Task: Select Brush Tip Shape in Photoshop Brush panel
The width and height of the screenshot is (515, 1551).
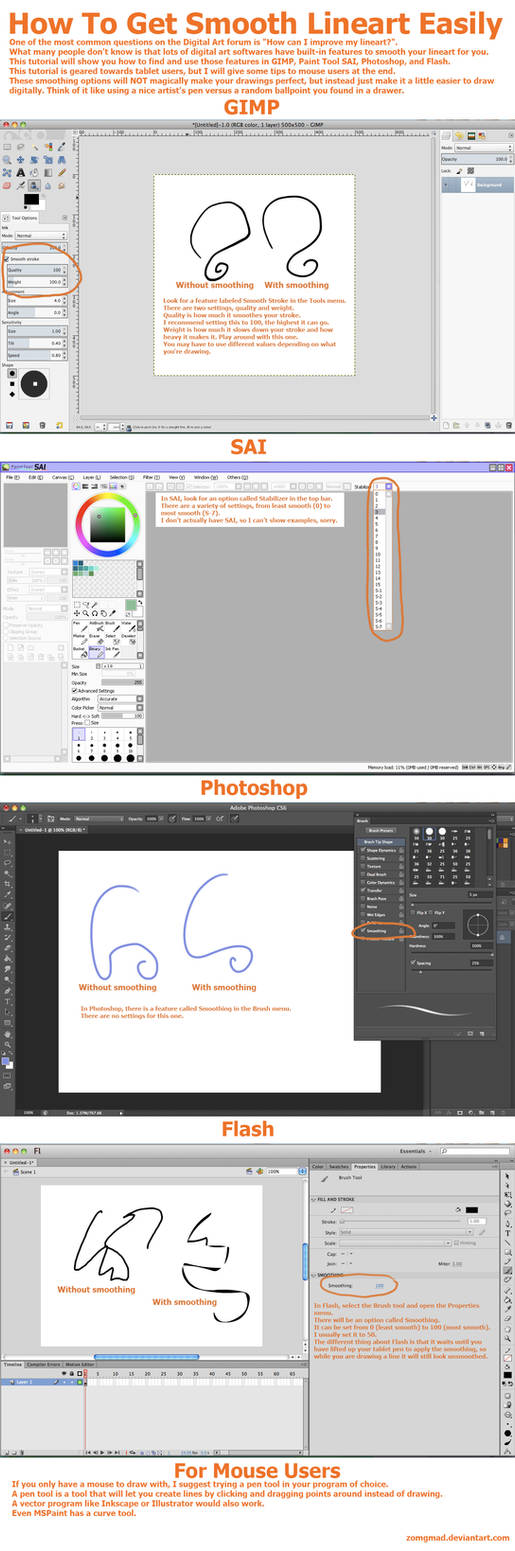Action: [x=380, y=842]
